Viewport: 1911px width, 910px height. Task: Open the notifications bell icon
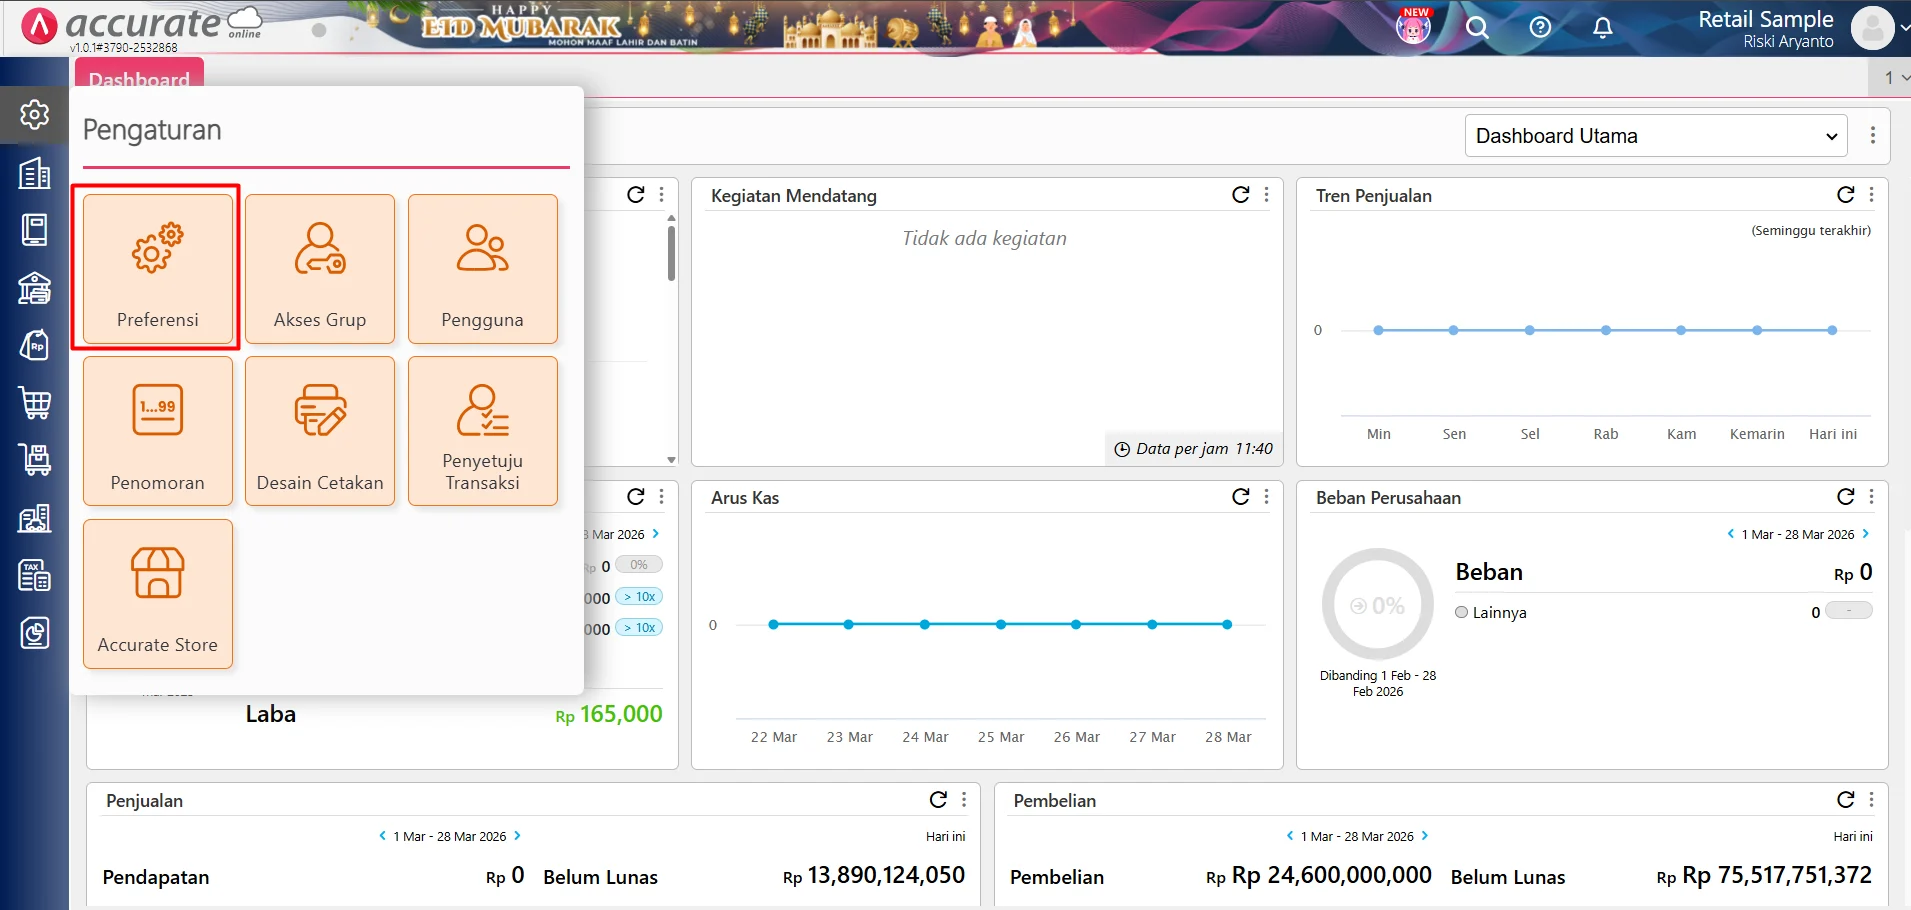[1602, 27]
